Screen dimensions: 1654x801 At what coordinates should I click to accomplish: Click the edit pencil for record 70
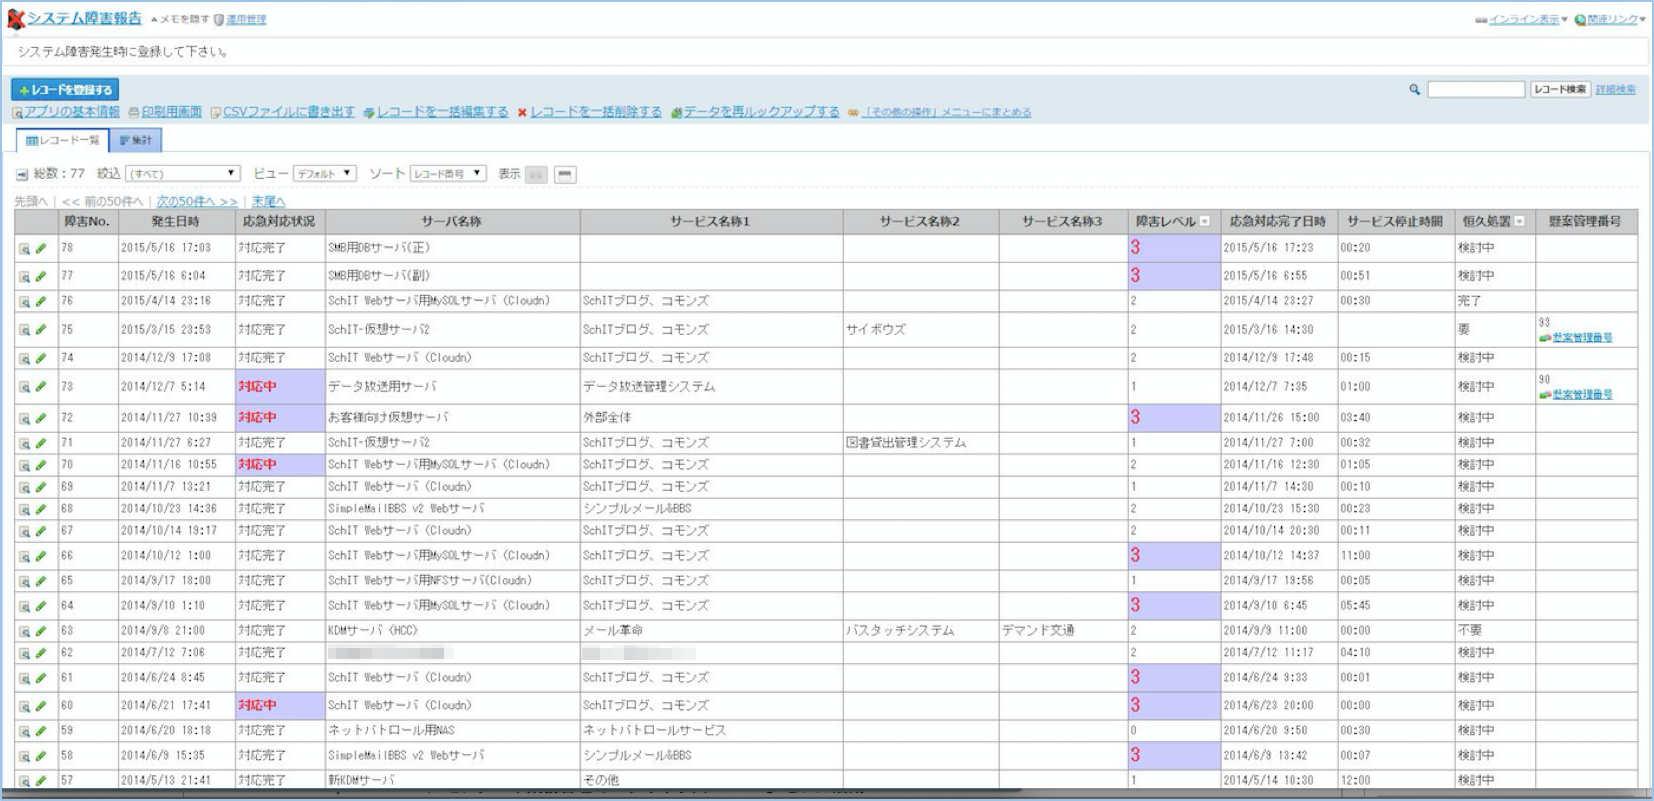(41, 465)
